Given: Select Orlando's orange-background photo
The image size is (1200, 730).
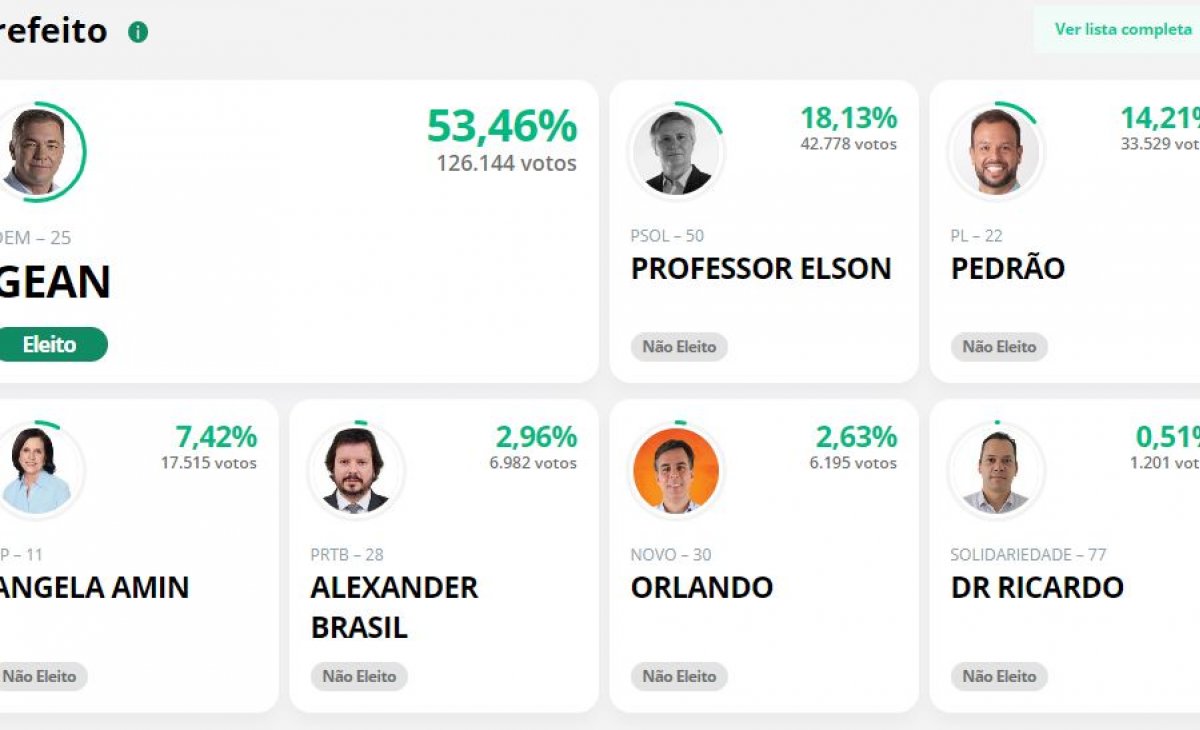Looking at the screenshot, I should pos(677,470).
